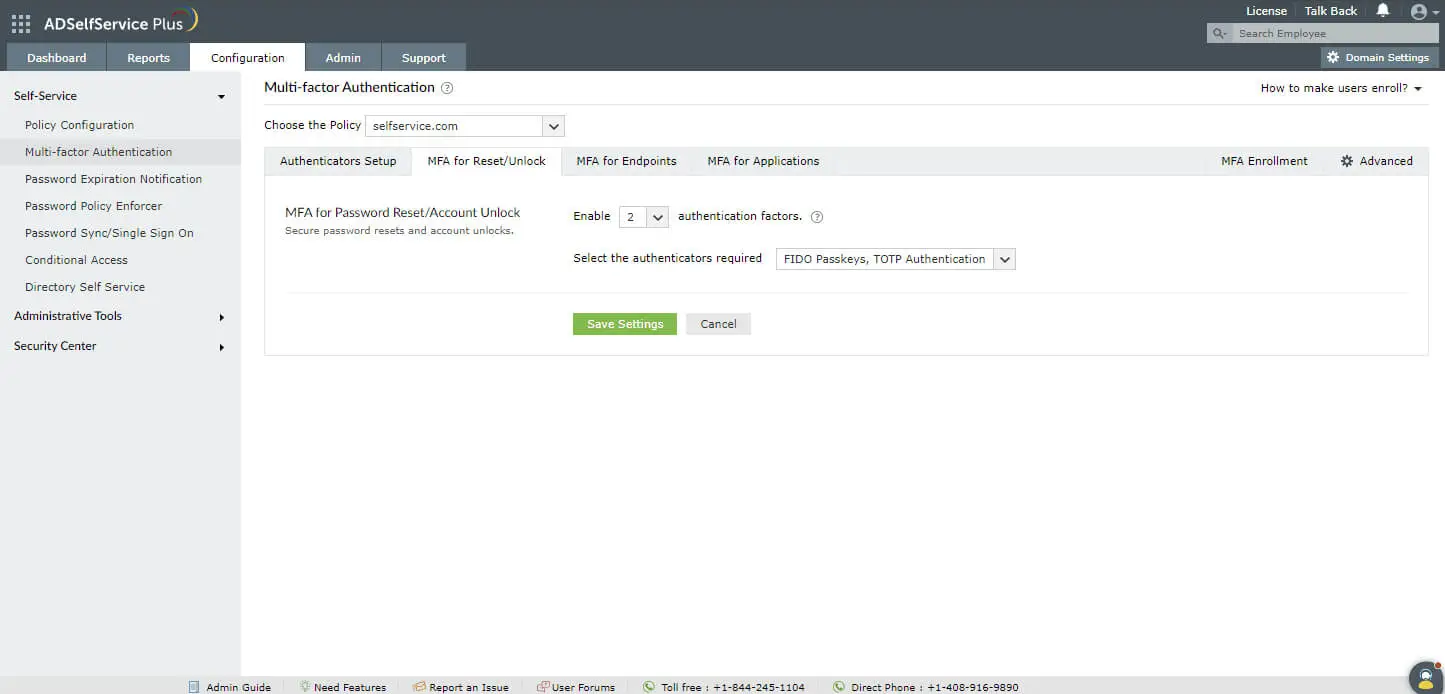Screen dimensions: 1445x694
Task: Open the user profile account icon
Action: click(1419, 11)
